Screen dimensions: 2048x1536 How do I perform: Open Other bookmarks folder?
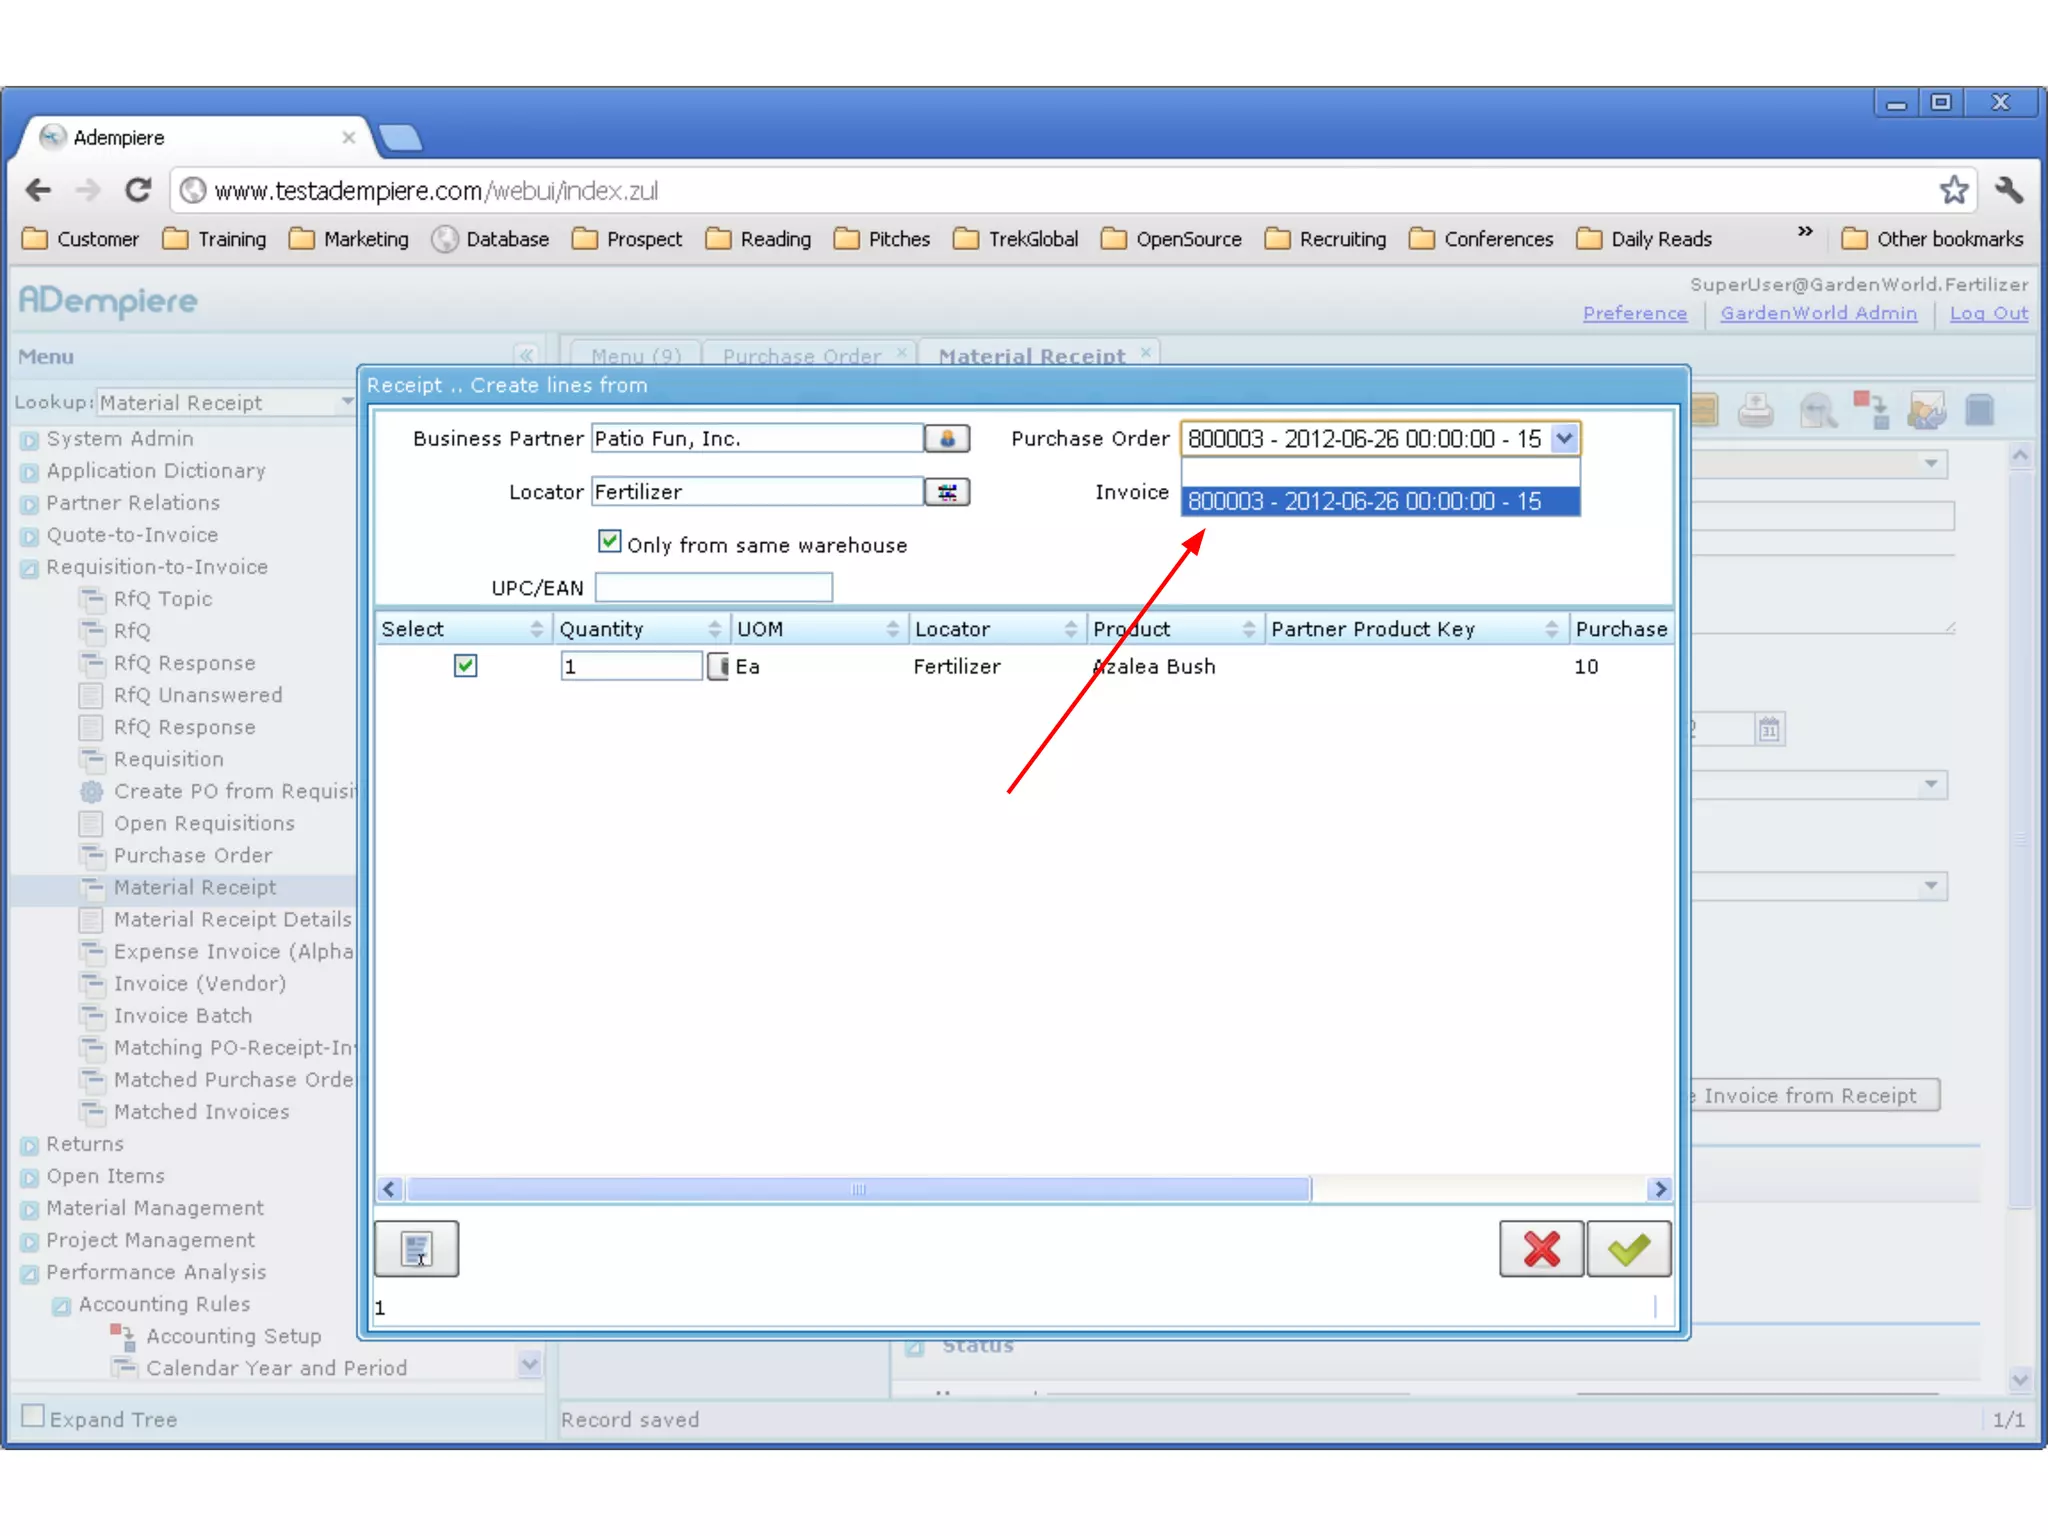pyautogui.click(x=1932, y=239)
